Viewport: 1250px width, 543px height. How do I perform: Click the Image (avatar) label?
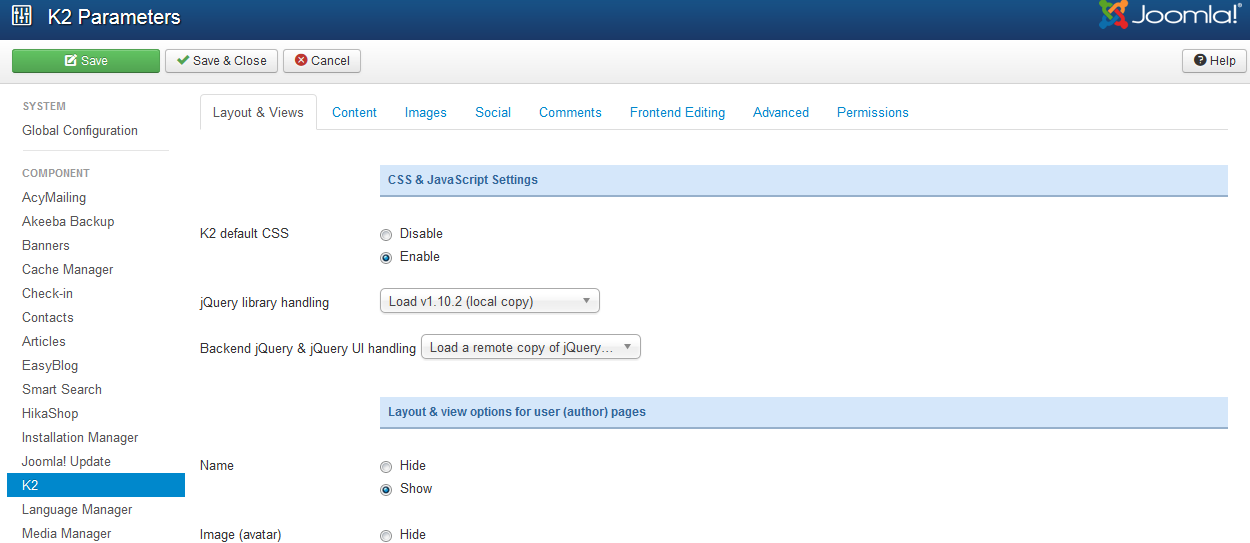click(241, 535)
